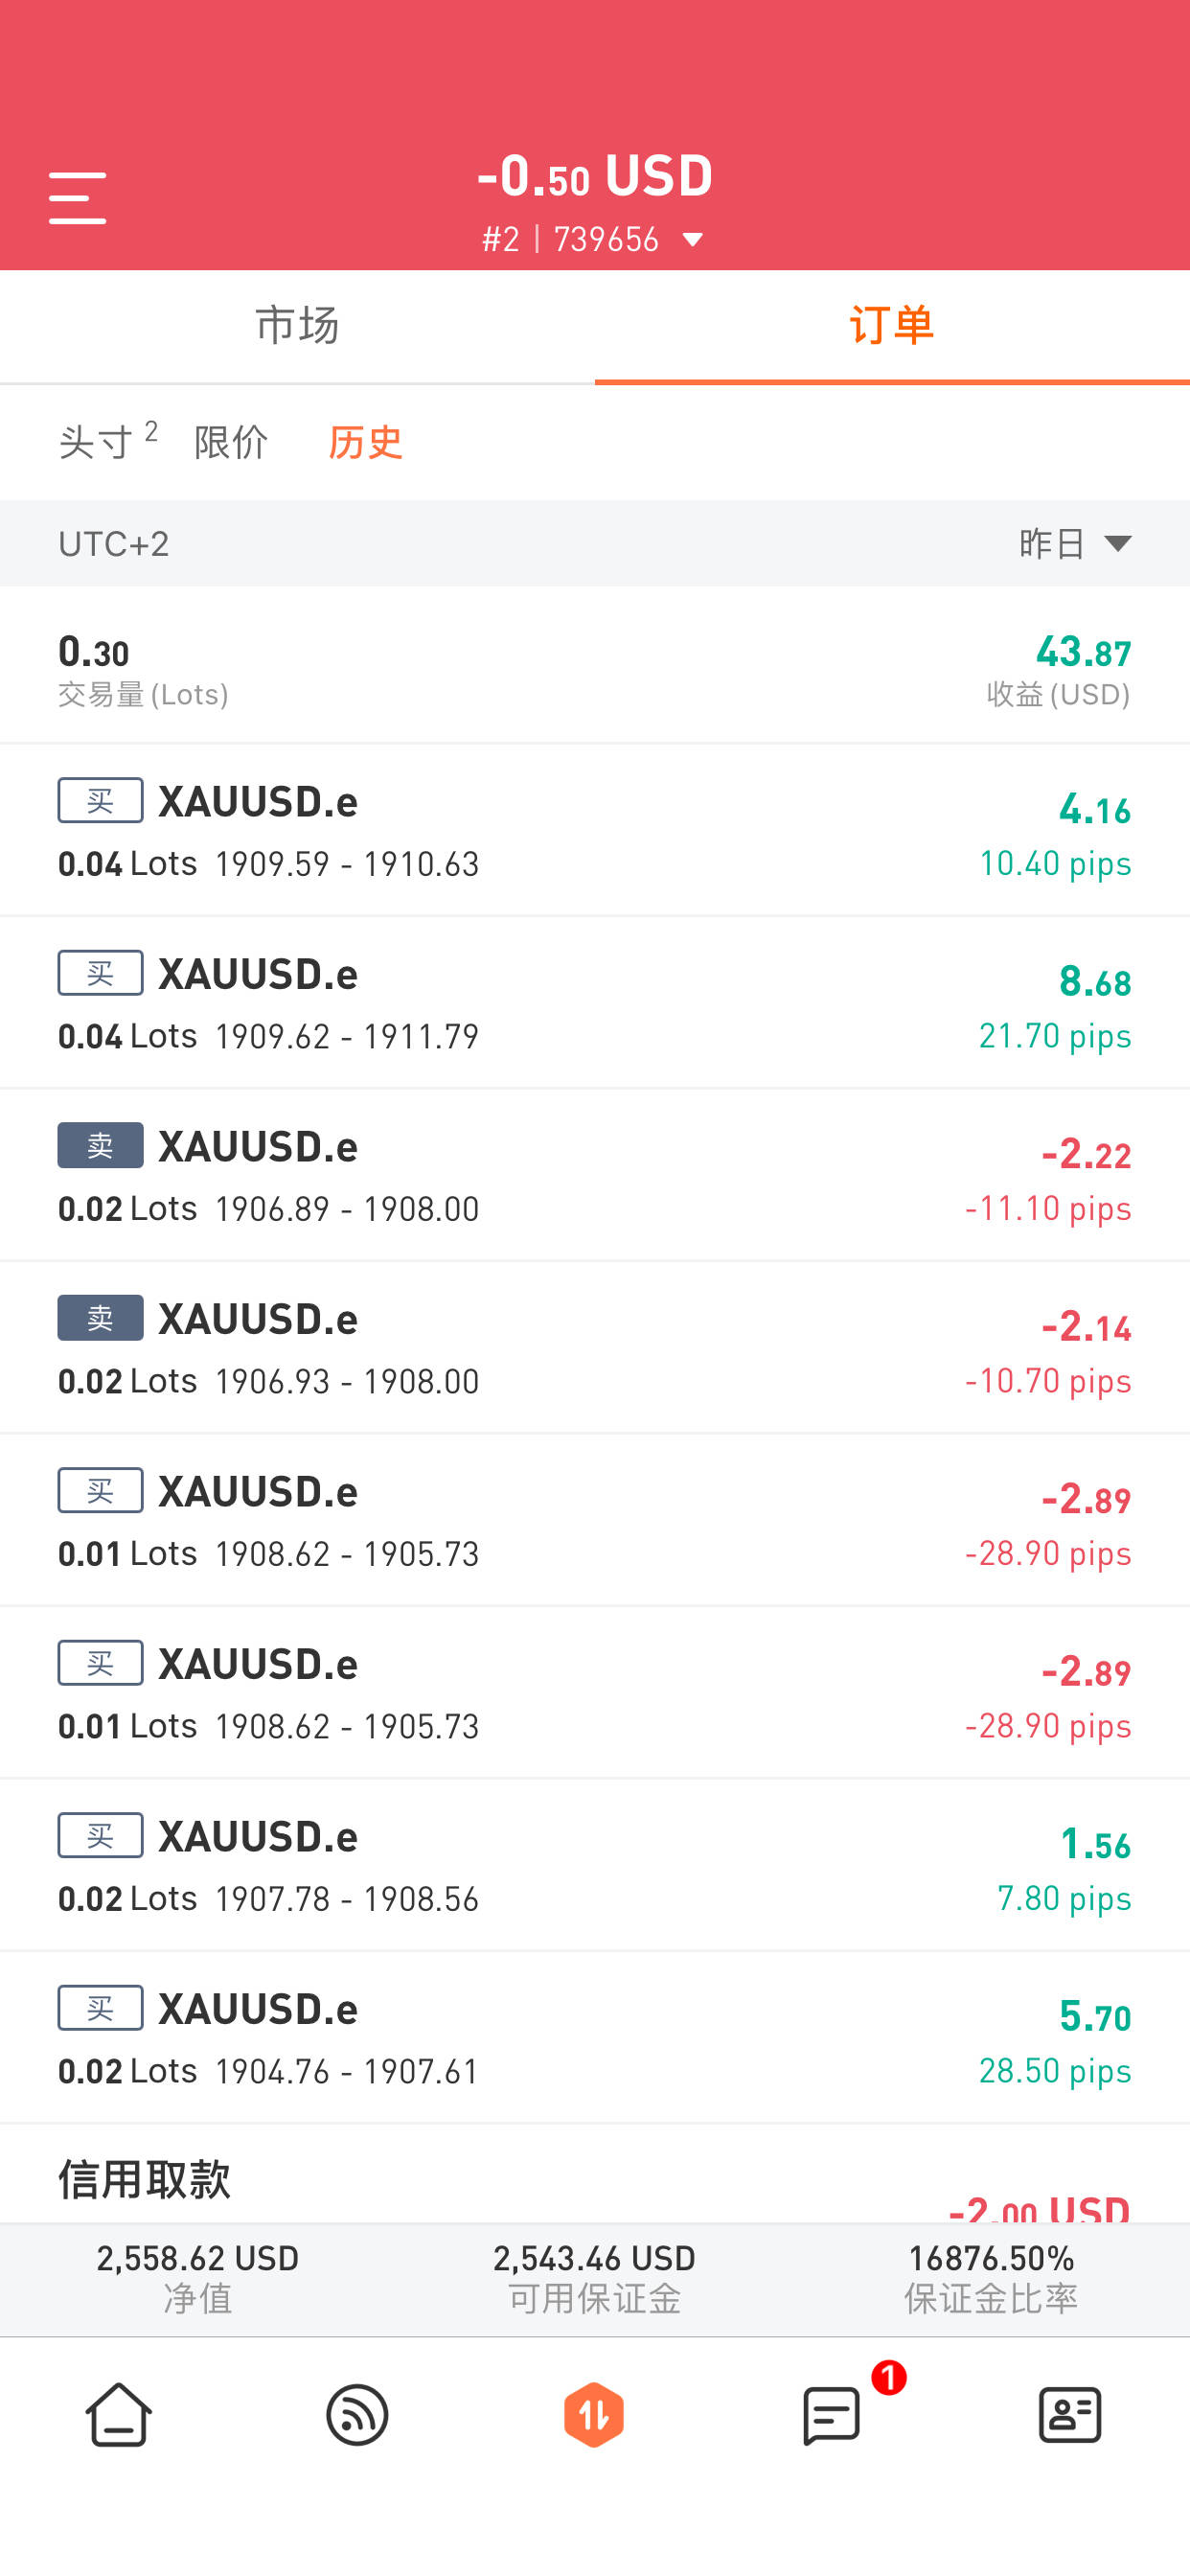Tap the -0.50 USD balance header
The image size is (1190, 2576).
594,177
